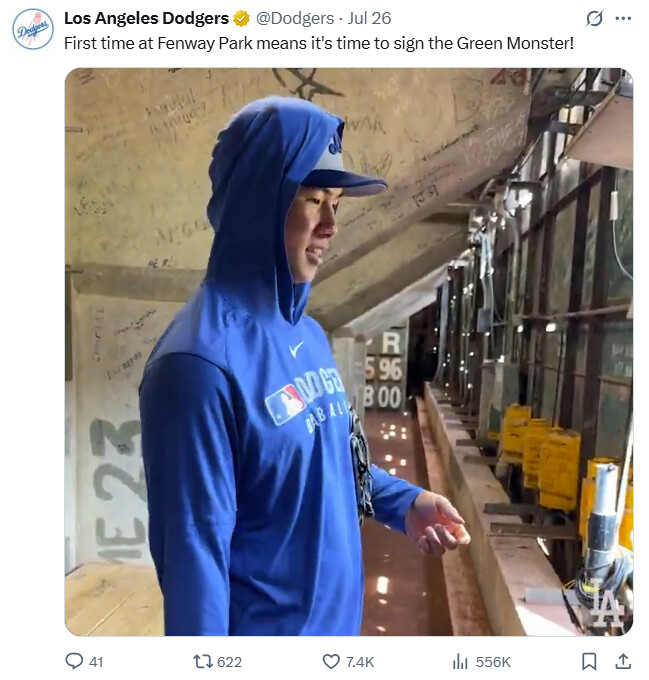This screenshot has height=680, width=649.
Task: View the 41 replies count
Action: (96, 662)
